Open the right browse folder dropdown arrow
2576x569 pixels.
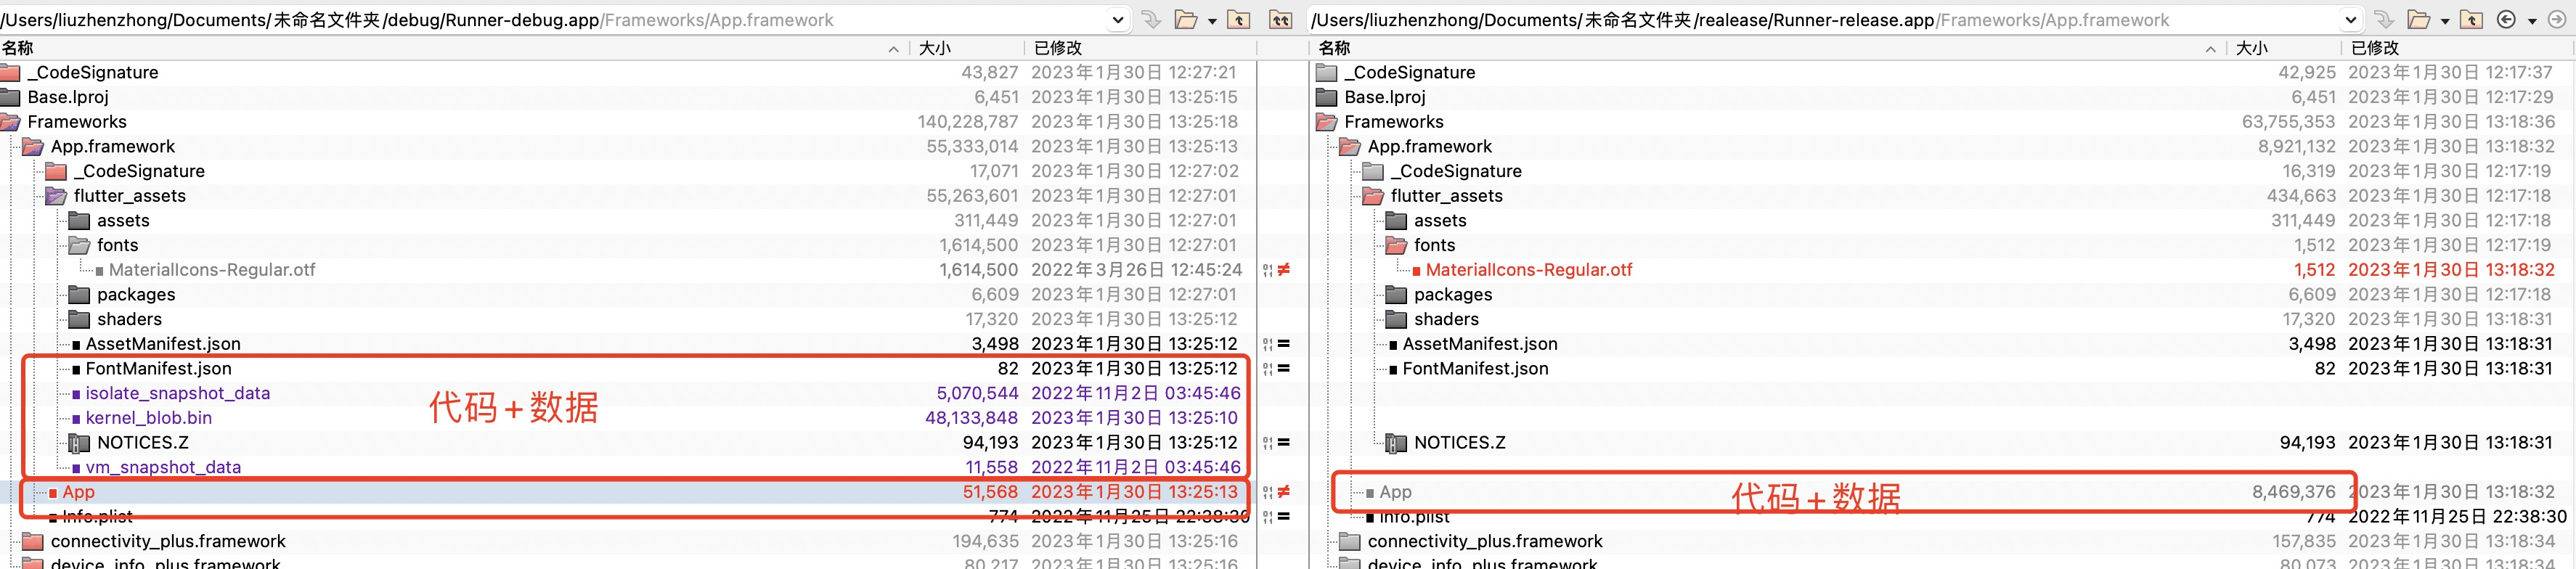(2445, 20)
